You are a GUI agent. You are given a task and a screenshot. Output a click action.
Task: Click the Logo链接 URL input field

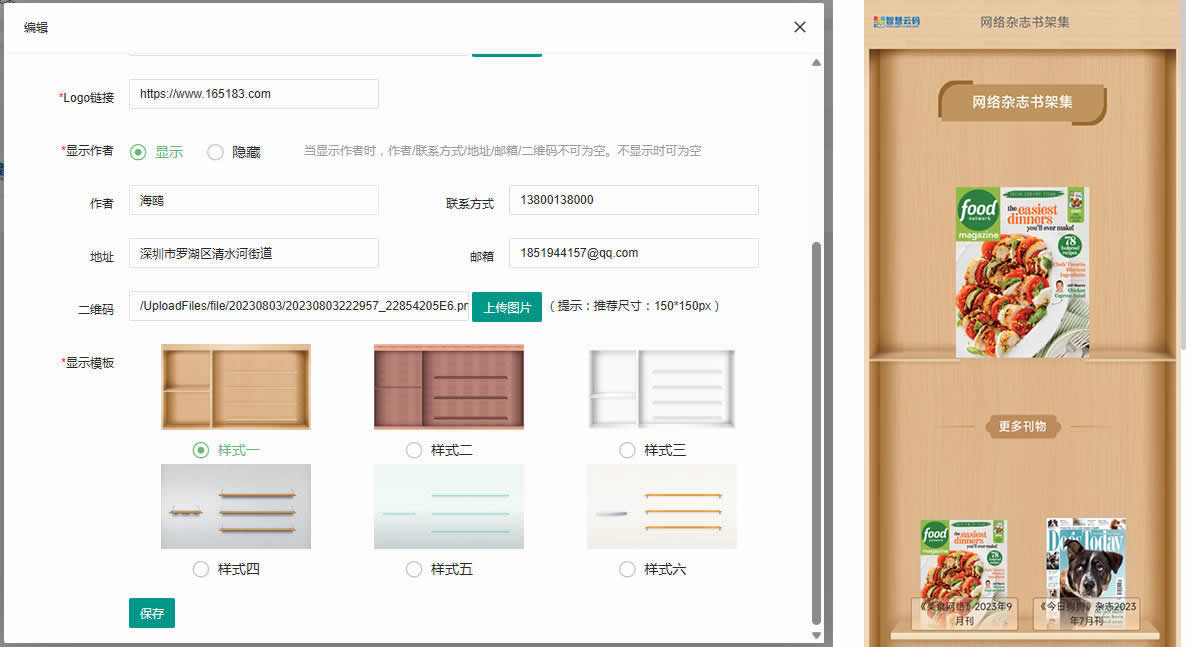click(x=254, y=94)
